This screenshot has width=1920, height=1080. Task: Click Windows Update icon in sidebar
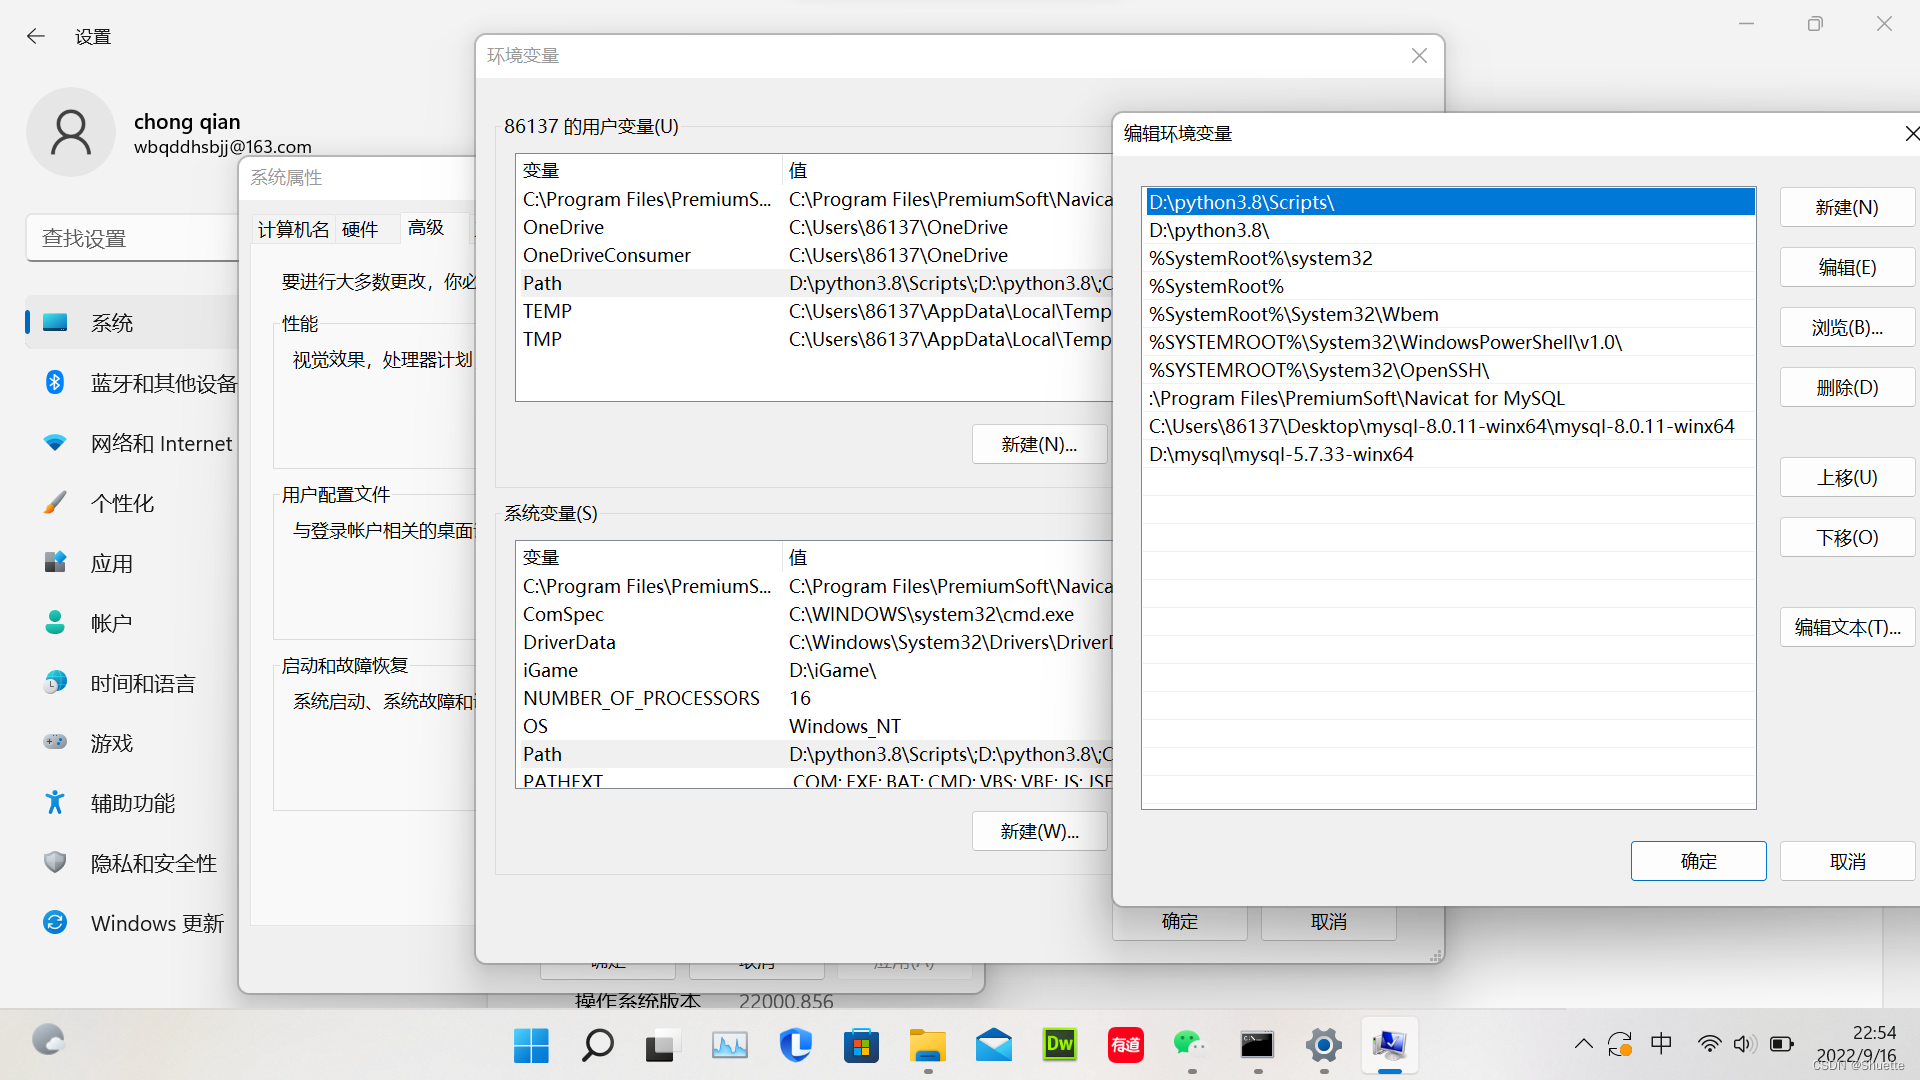tap(55, 922)
